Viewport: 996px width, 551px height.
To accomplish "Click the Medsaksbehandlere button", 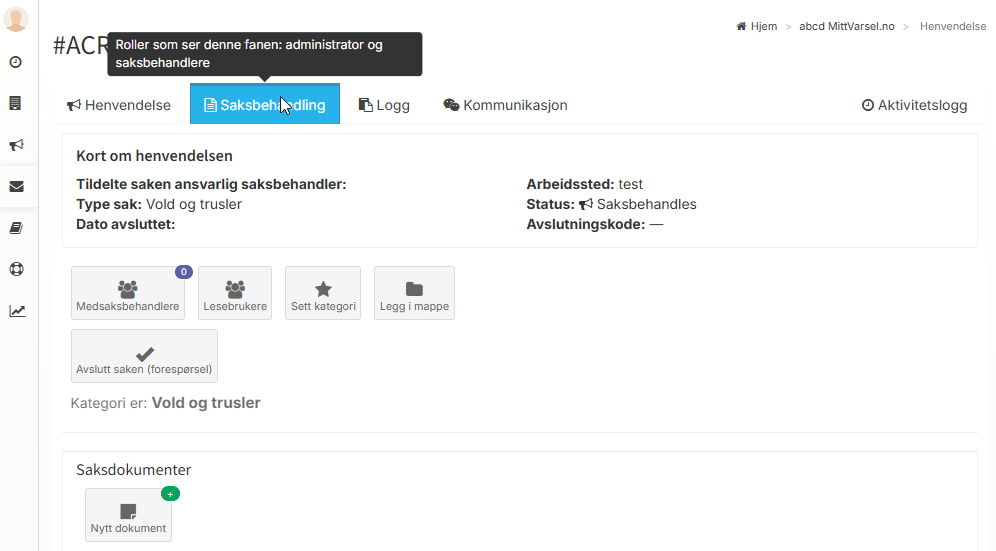I will (128, 293).
